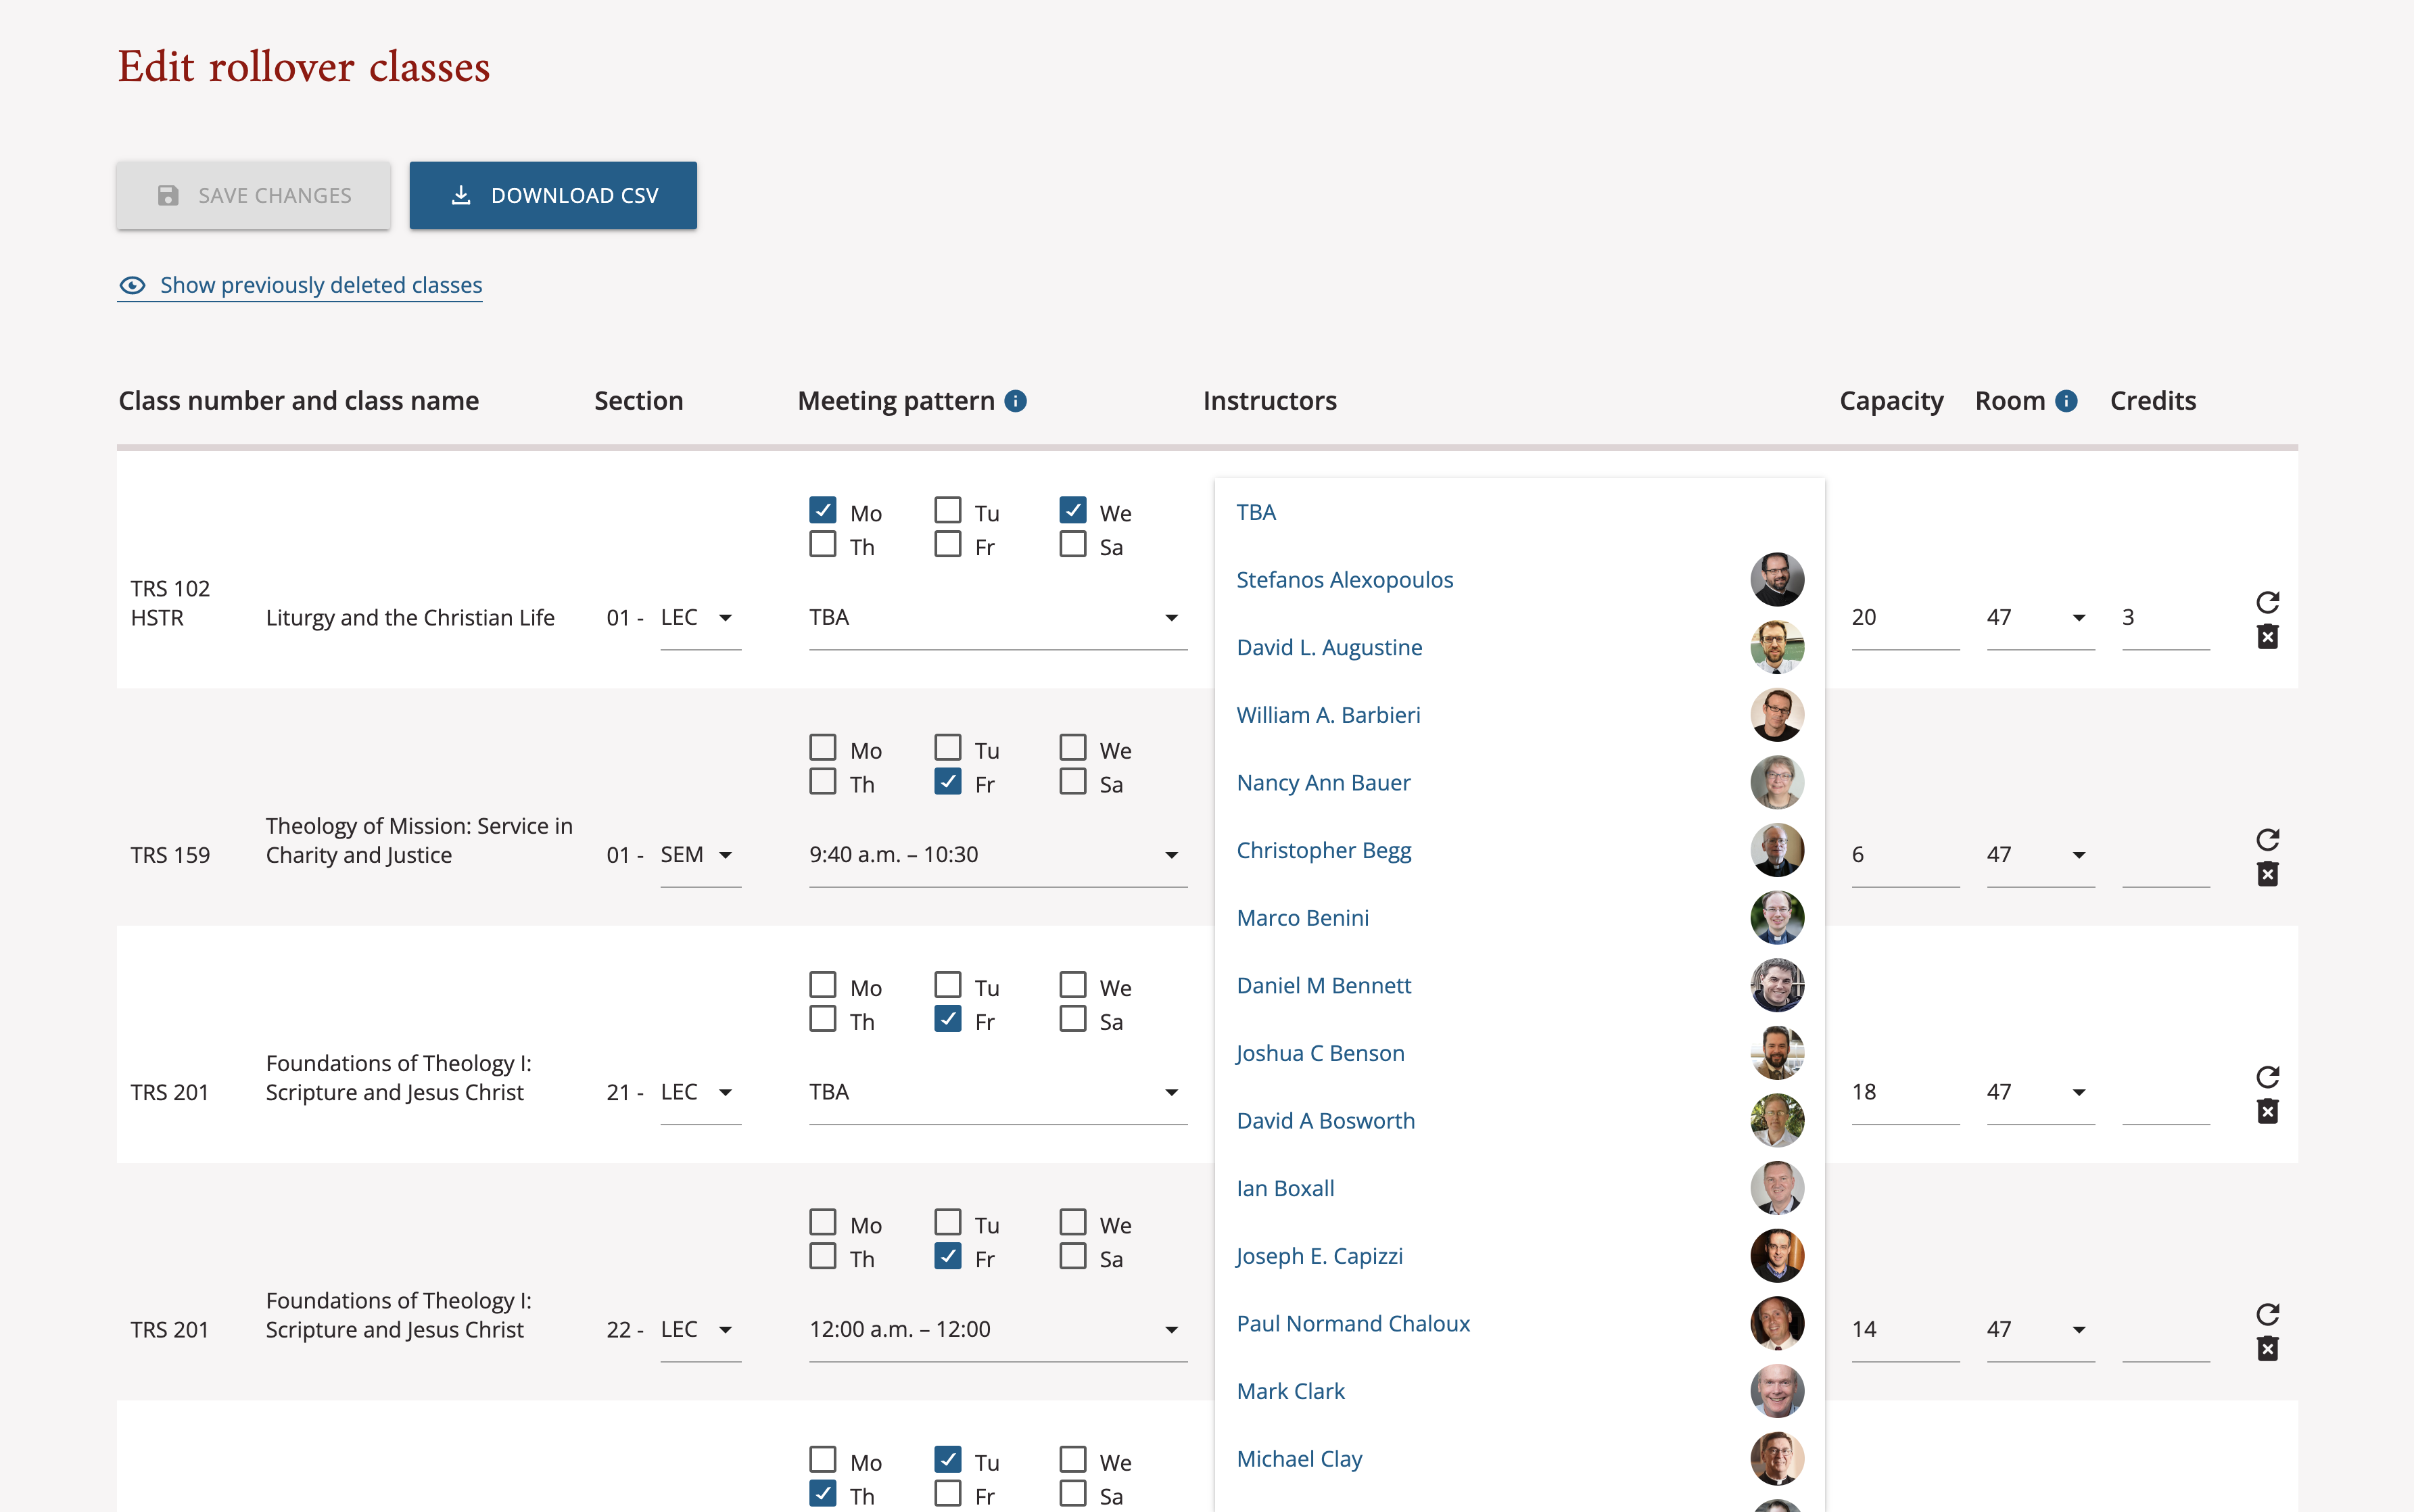Select Ian Boxall as instructor
Image resolution: width=2414 pixels, height=1512 pixels.
point(1519,1189)
